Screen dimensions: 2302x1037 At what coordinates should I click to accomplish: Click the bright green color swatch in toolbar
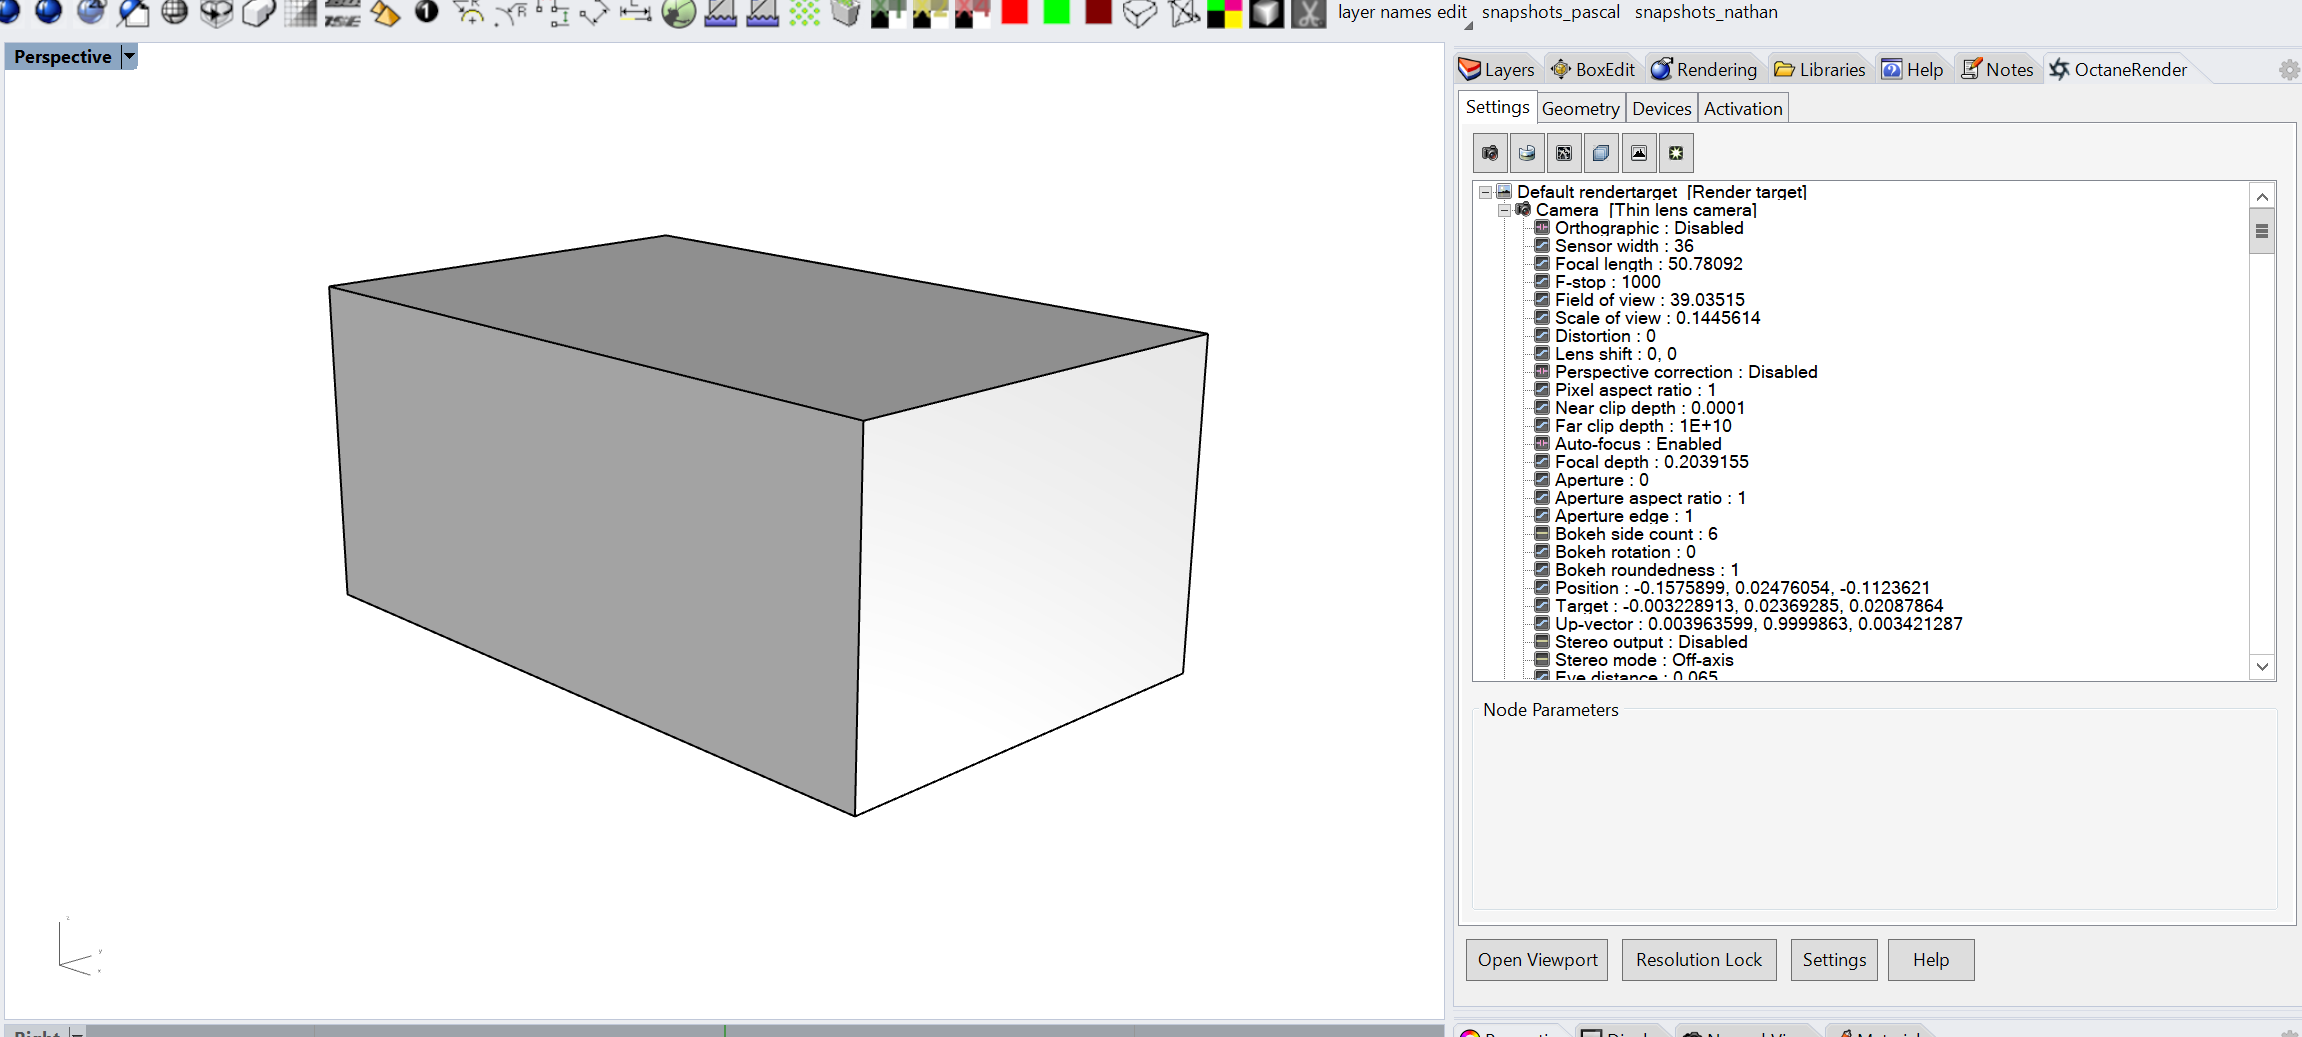pyautogui.click(x=1056, y=12)
